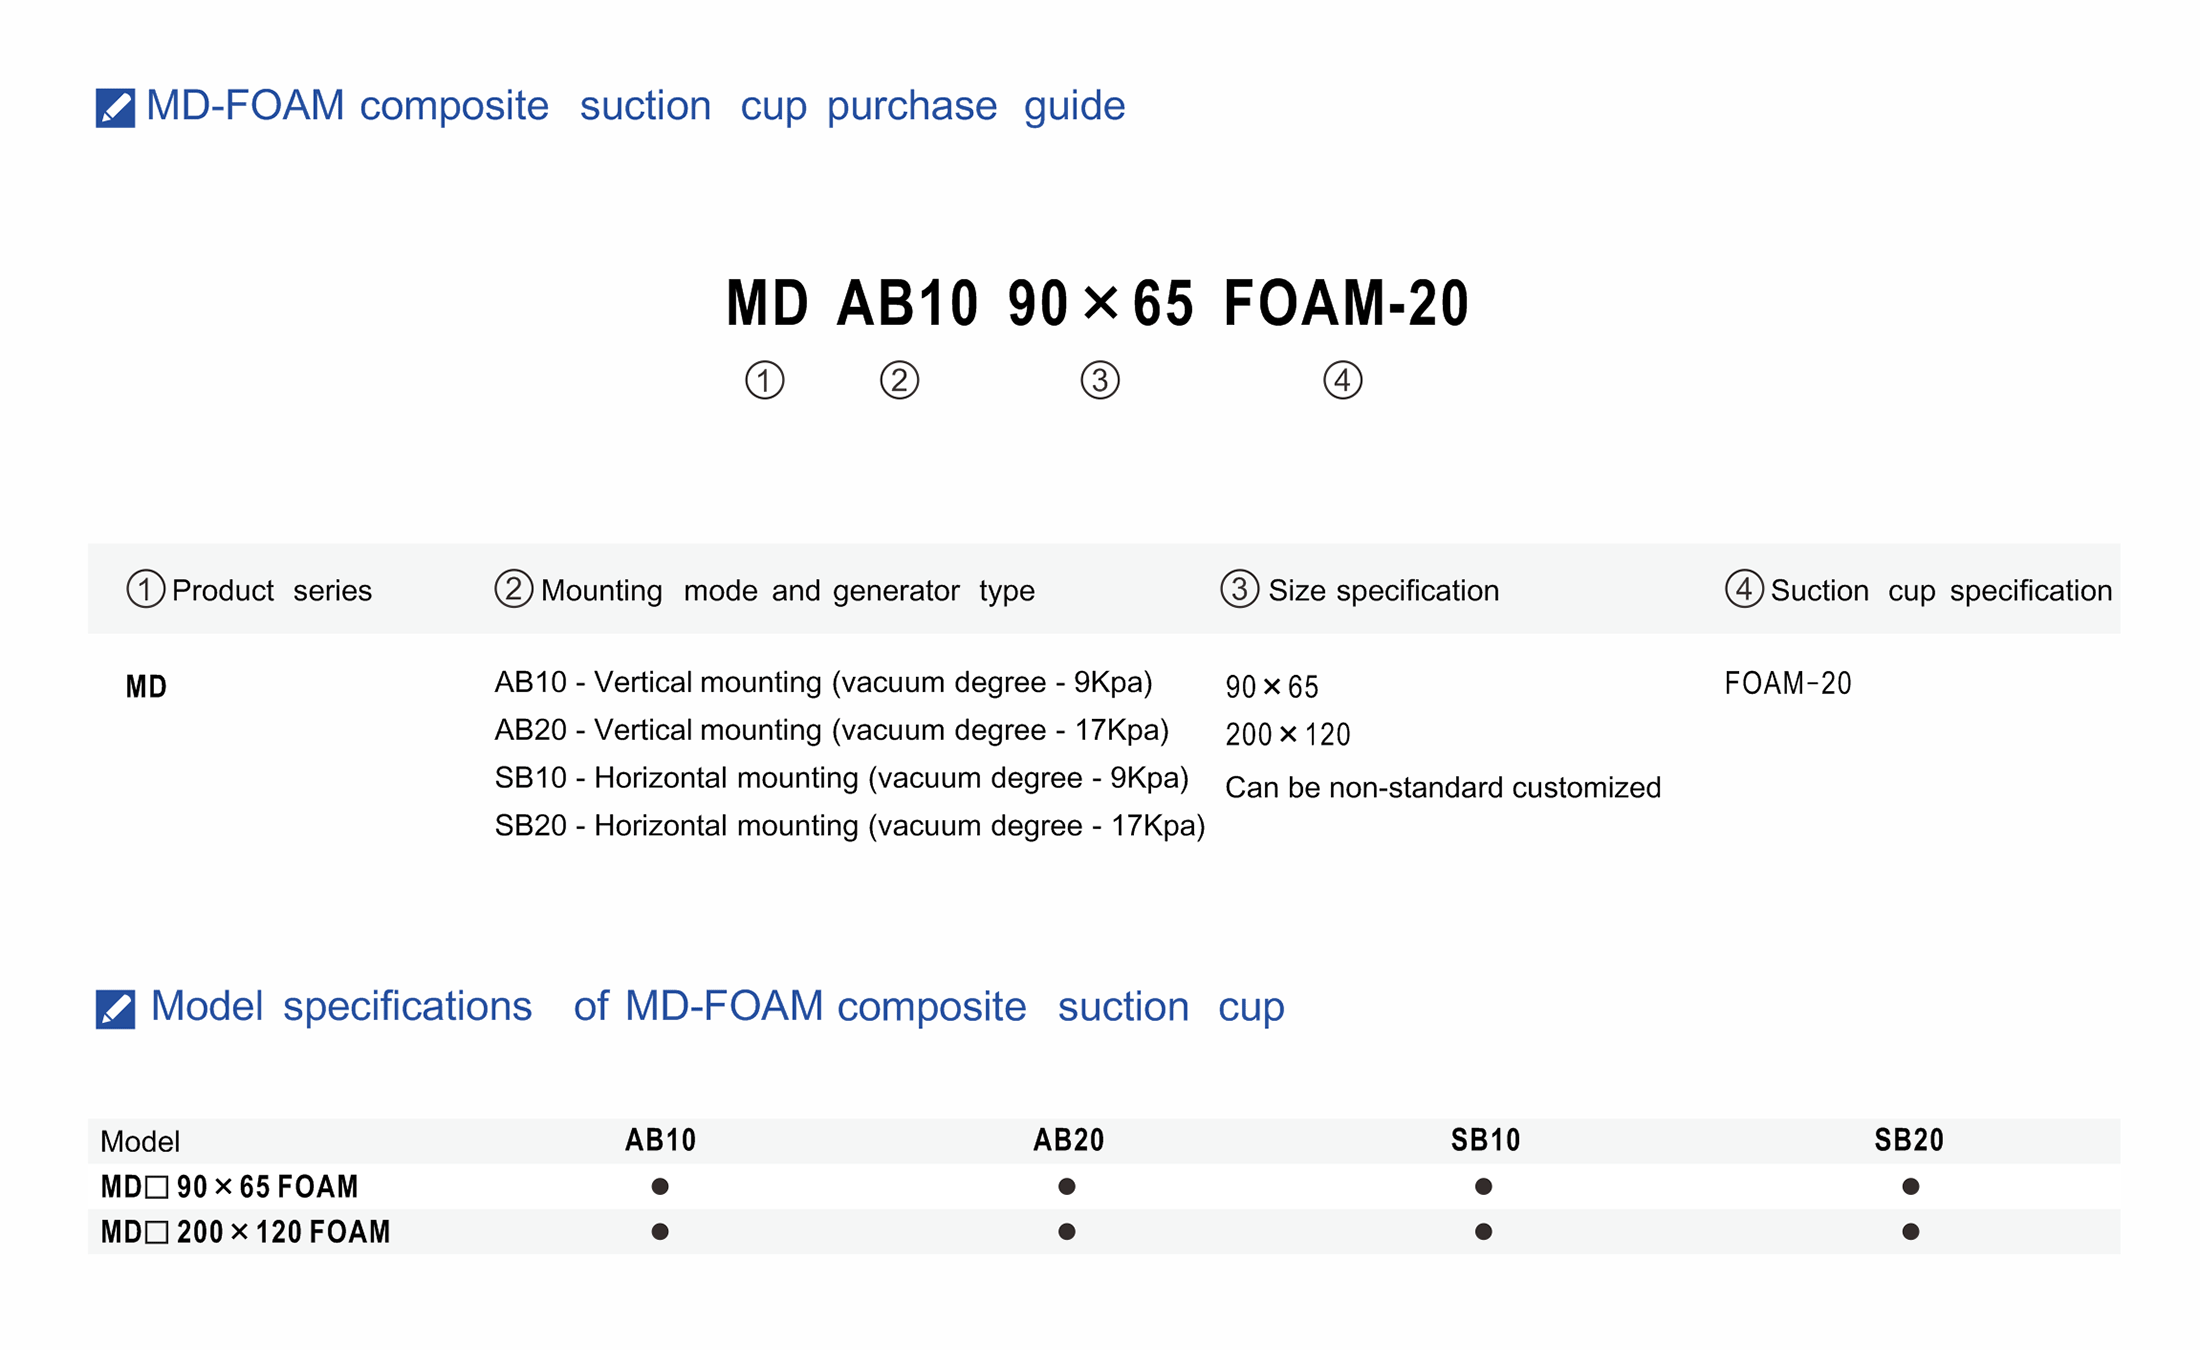The height and width of the screenshot is (1350, 2200).
Task: Click the 200×120 size specification entry
Action: (1288, 735)
